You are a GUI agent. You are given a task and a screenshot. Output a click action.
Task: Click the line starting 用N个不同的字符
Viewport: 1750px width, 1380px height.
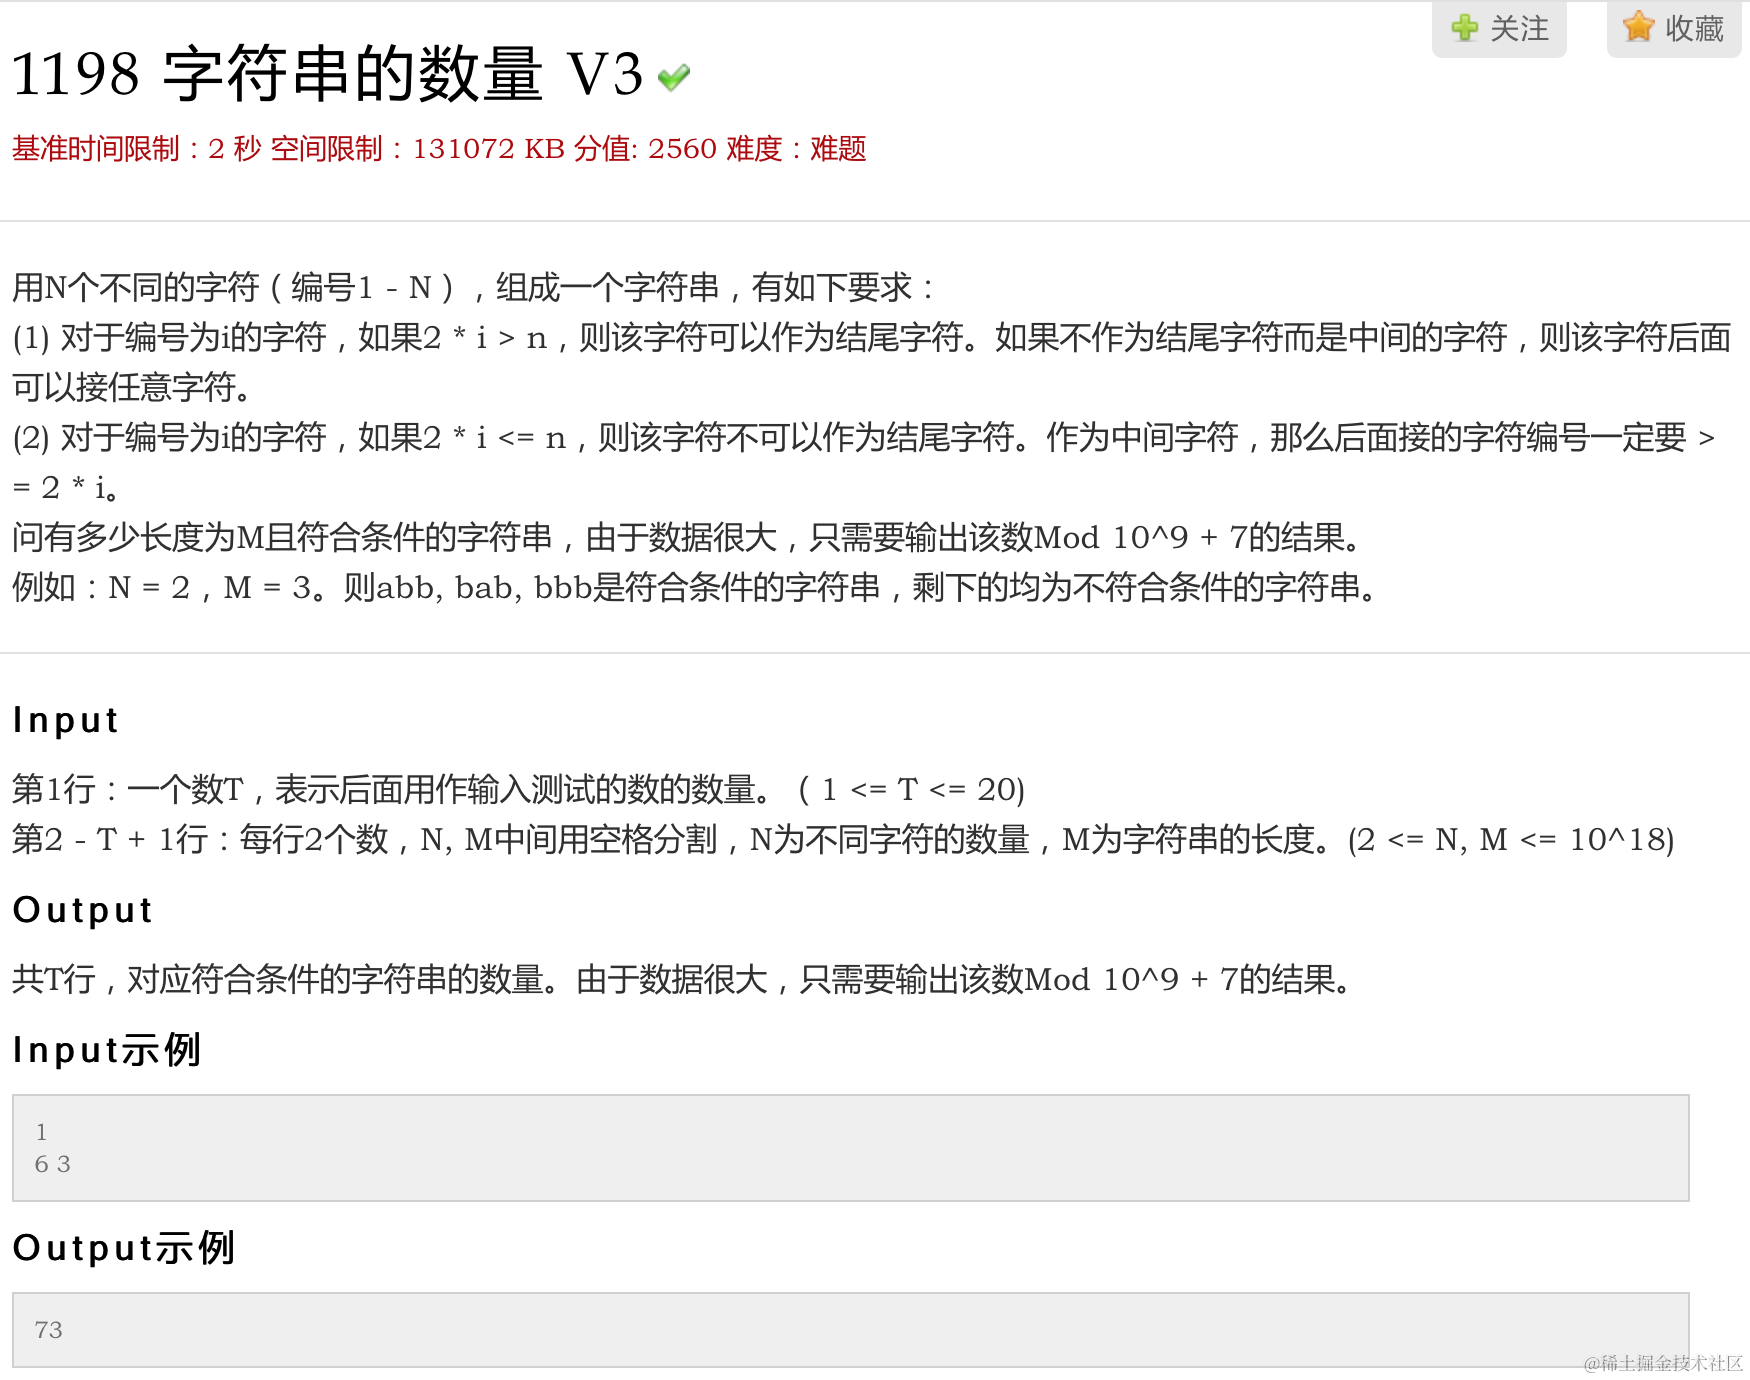coord(474,288)
